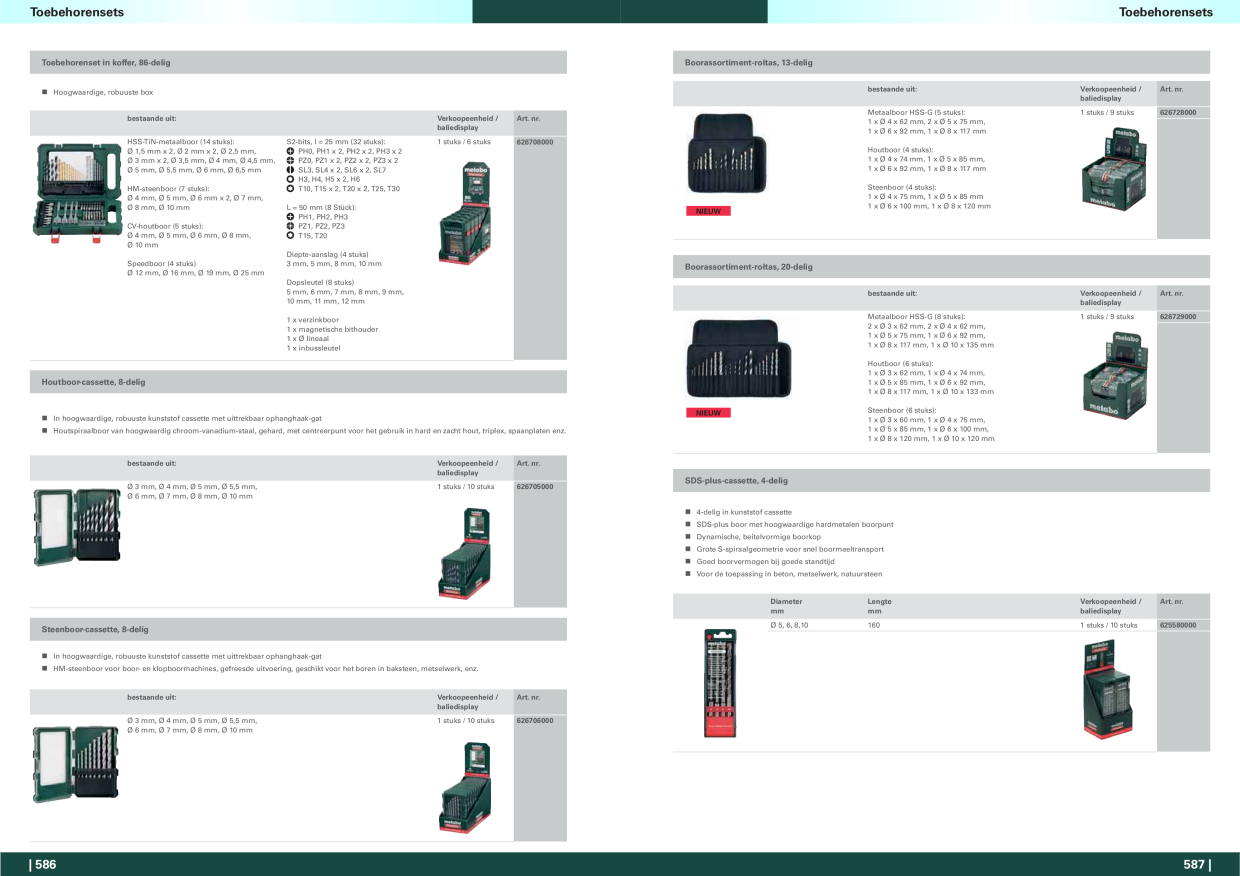The image size is (1240, 876).
Task: Click Phillips bit icon before PH0, PH1 x 2
Action: 290,151
